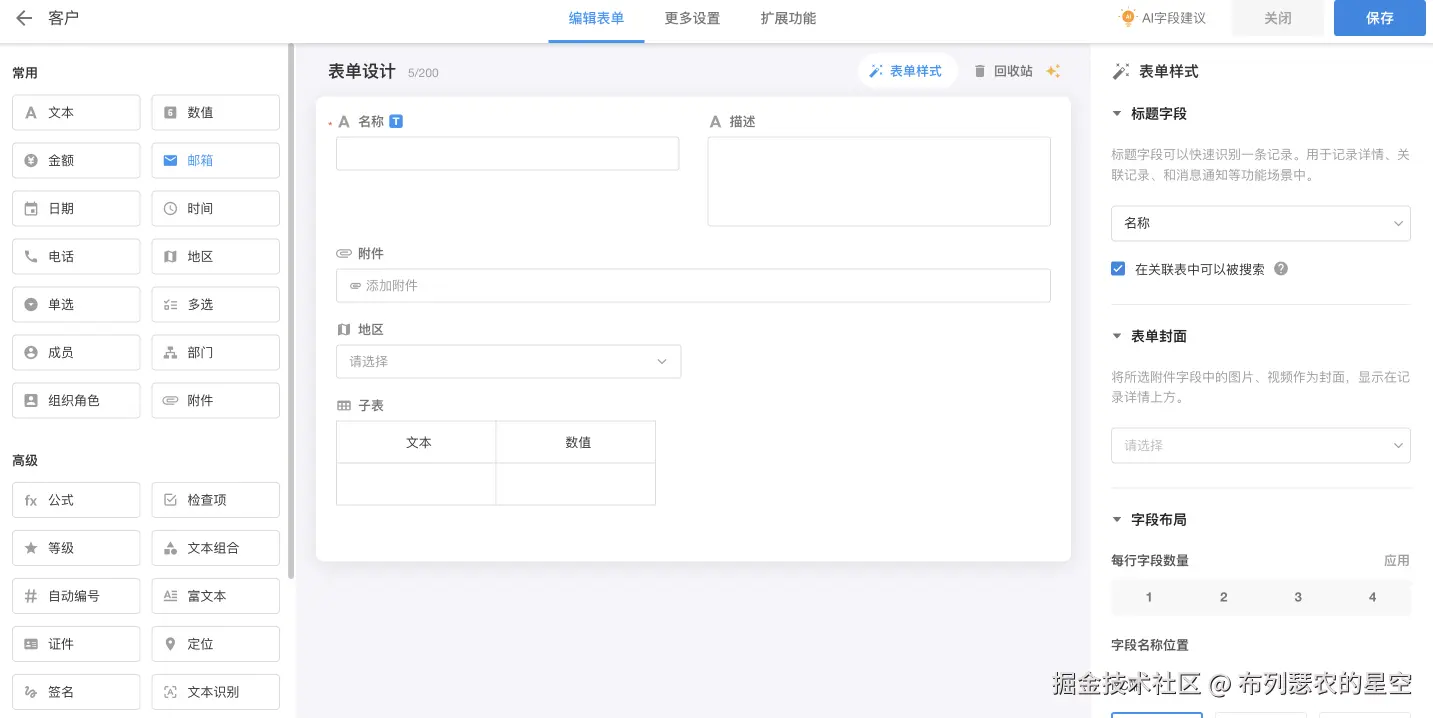
Task: Add a 富文本 rich text field
Action: pyautogui.click(x=215, y=596)
